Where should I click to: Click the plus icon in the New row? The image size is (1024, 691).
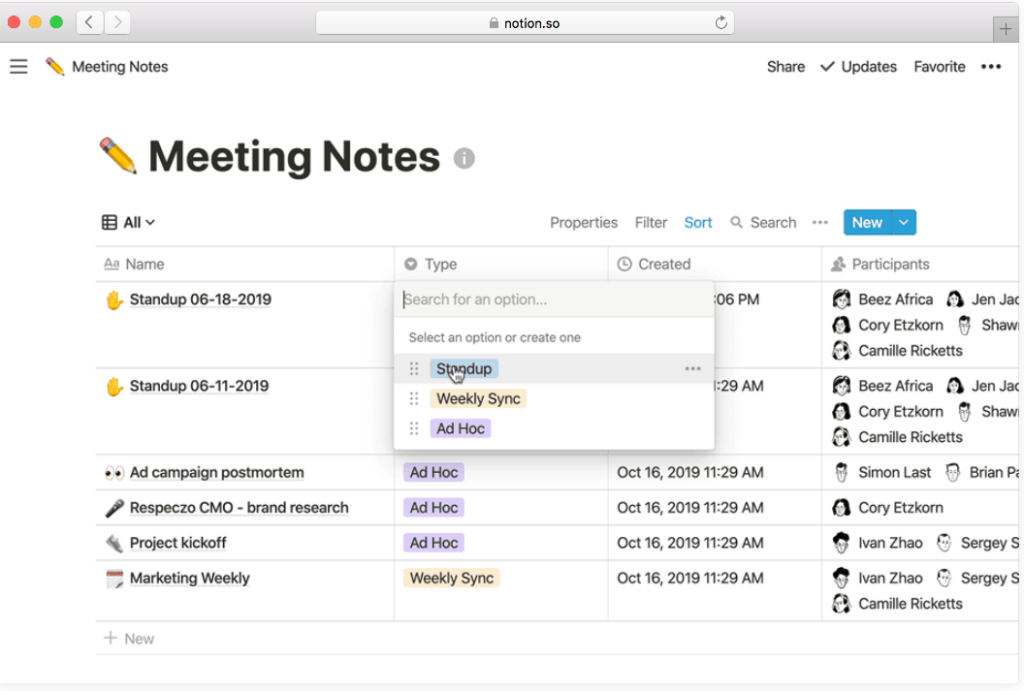click(110, 637)
